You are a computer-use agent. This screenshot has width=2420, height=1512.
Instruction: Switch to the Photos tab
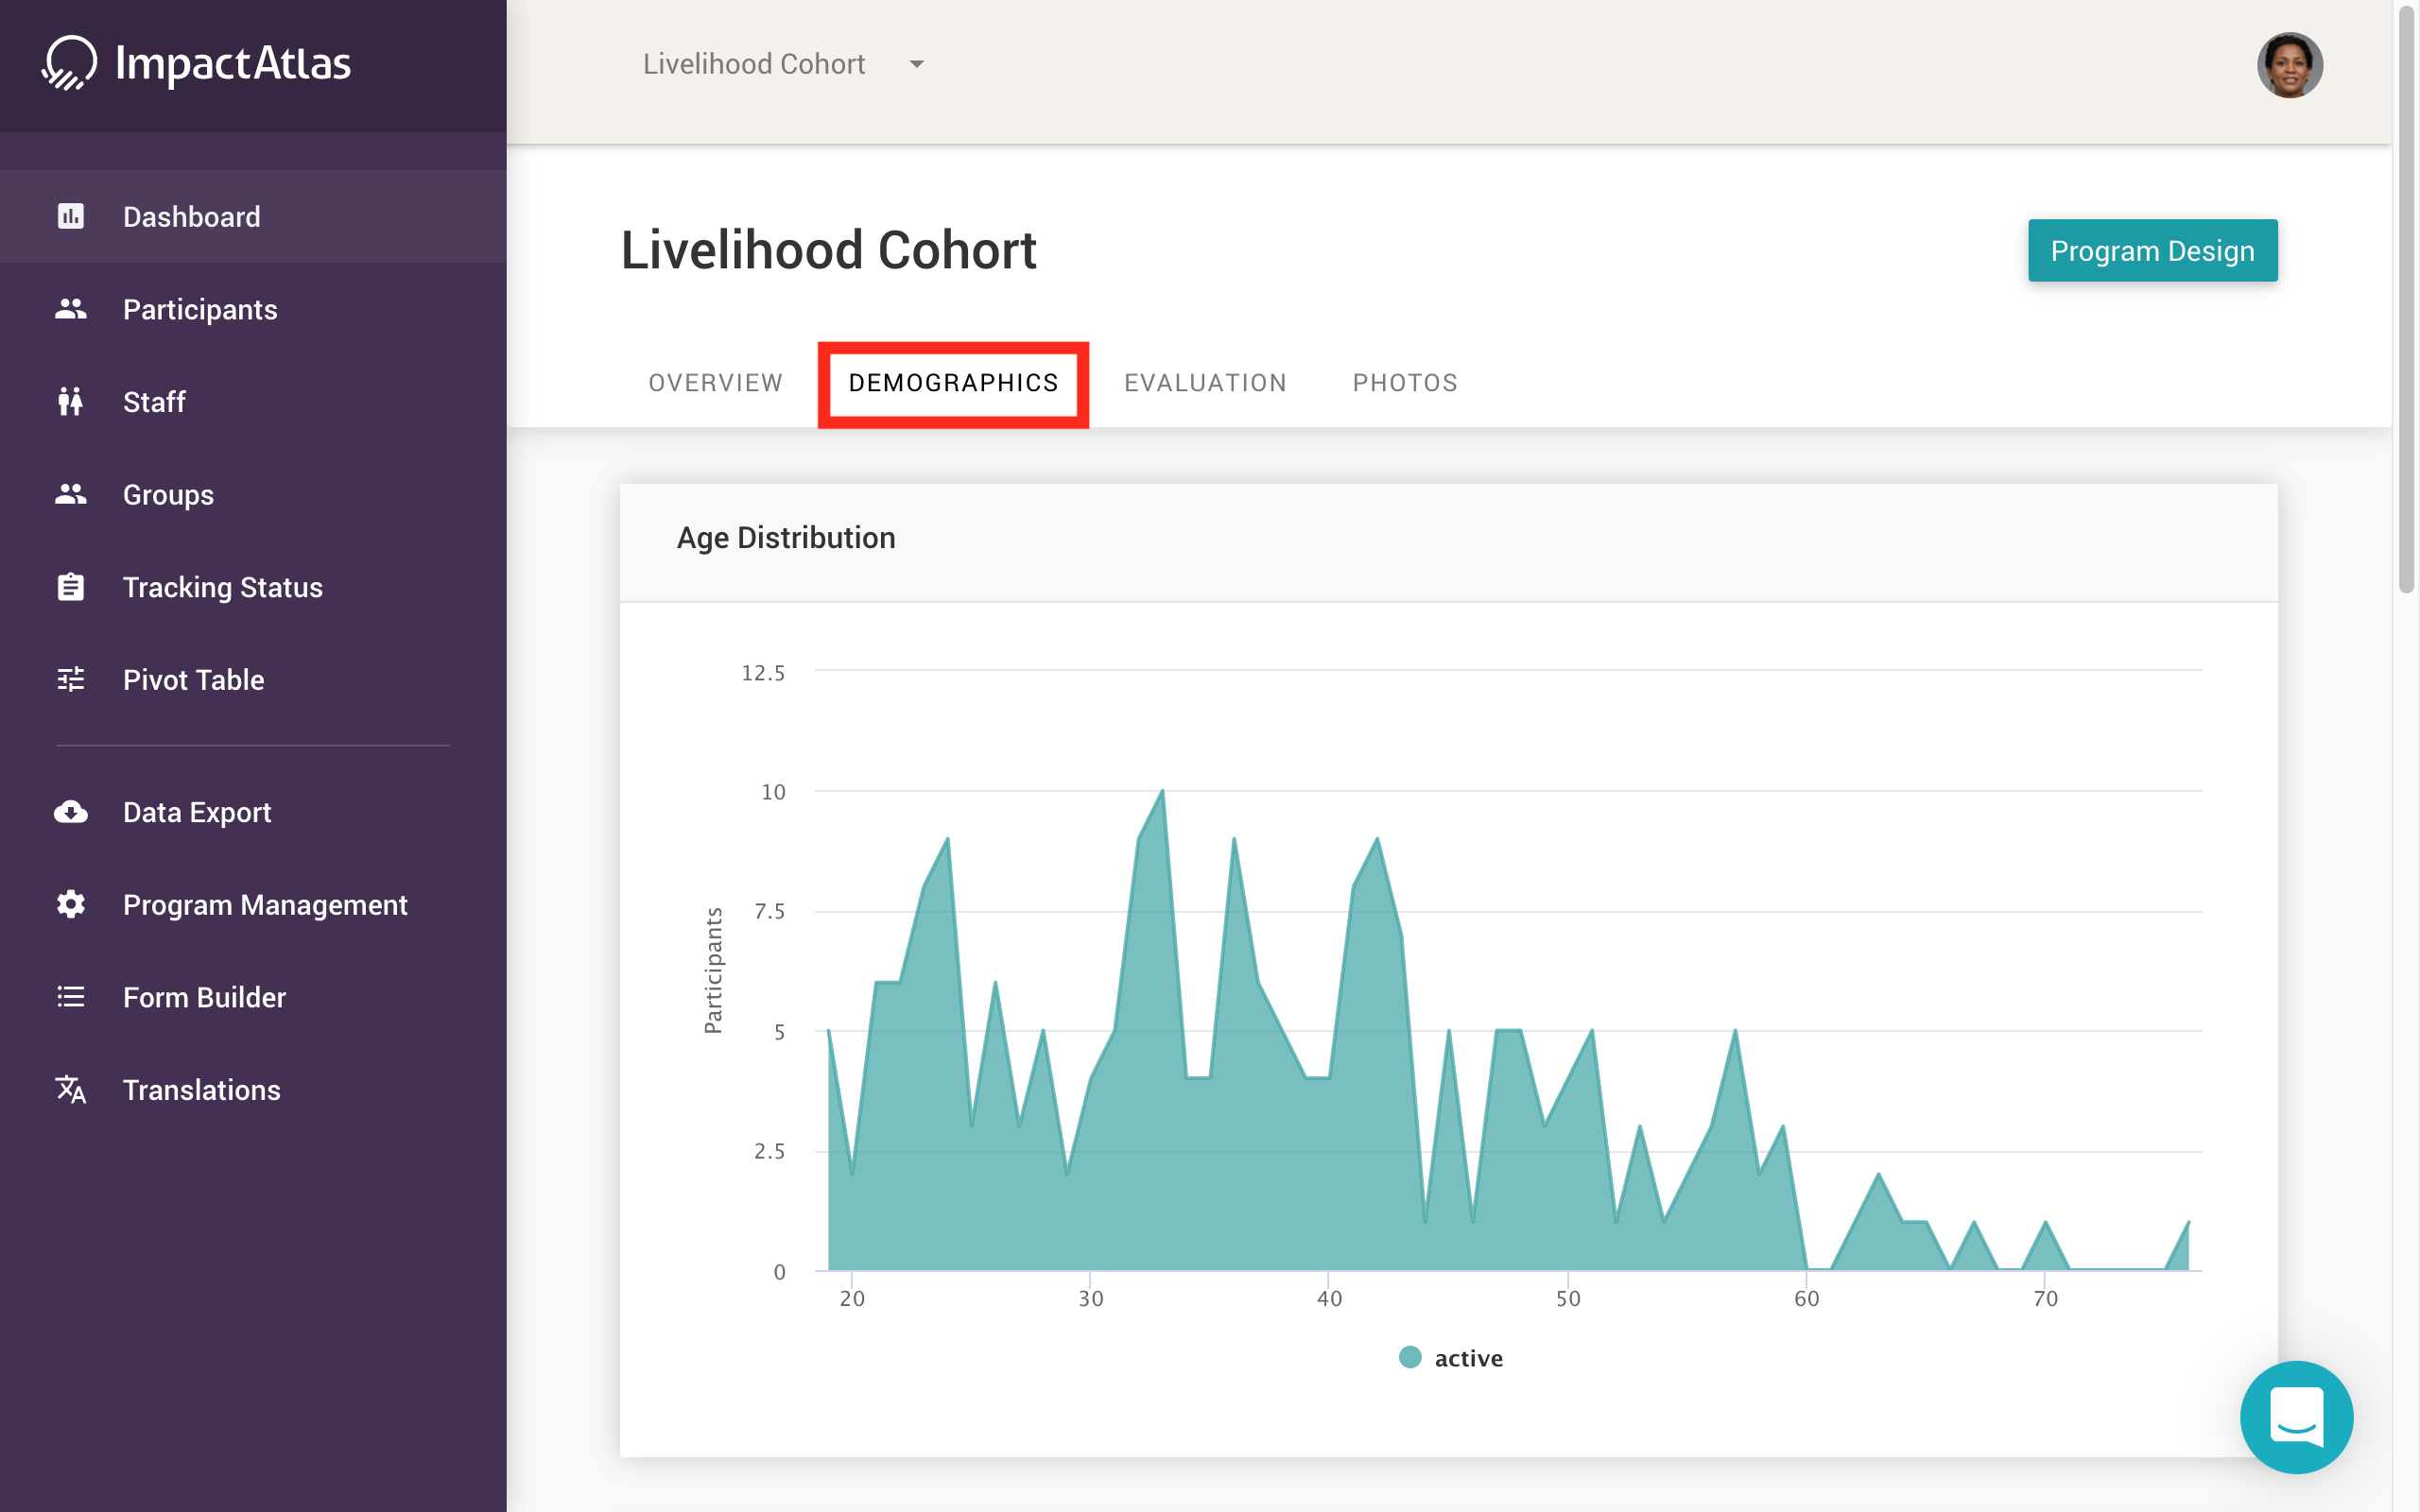pyautogui.click(x=1404, y=383)
